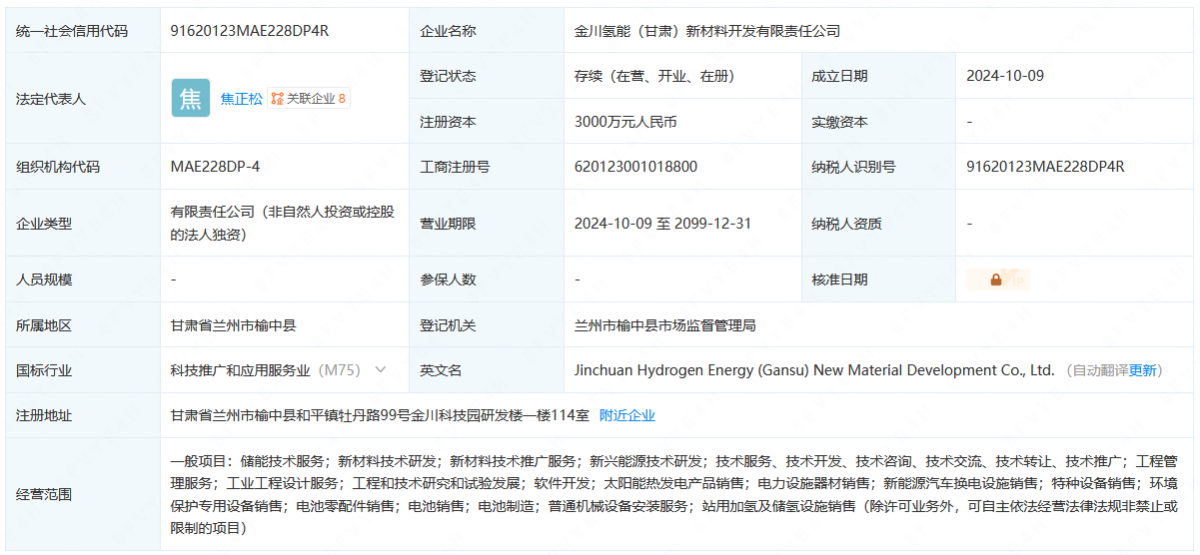This screenshot has height=555, width=1200.
Task: Click the registered address text in 注册地址 row
Action: tap(380, 415)
